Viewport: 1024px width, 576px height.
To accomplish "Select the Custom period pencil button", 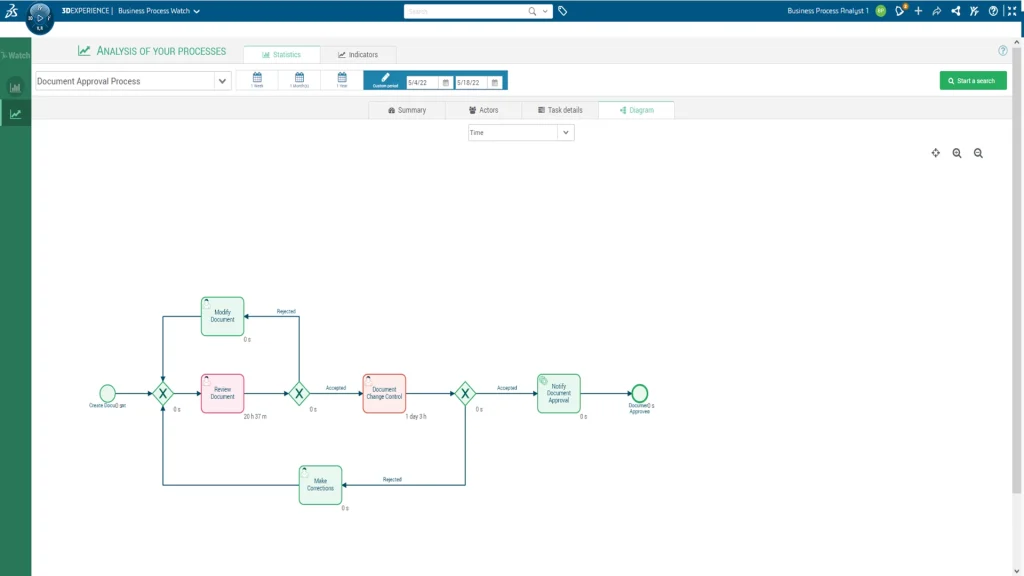I will [x=385, y=80].
